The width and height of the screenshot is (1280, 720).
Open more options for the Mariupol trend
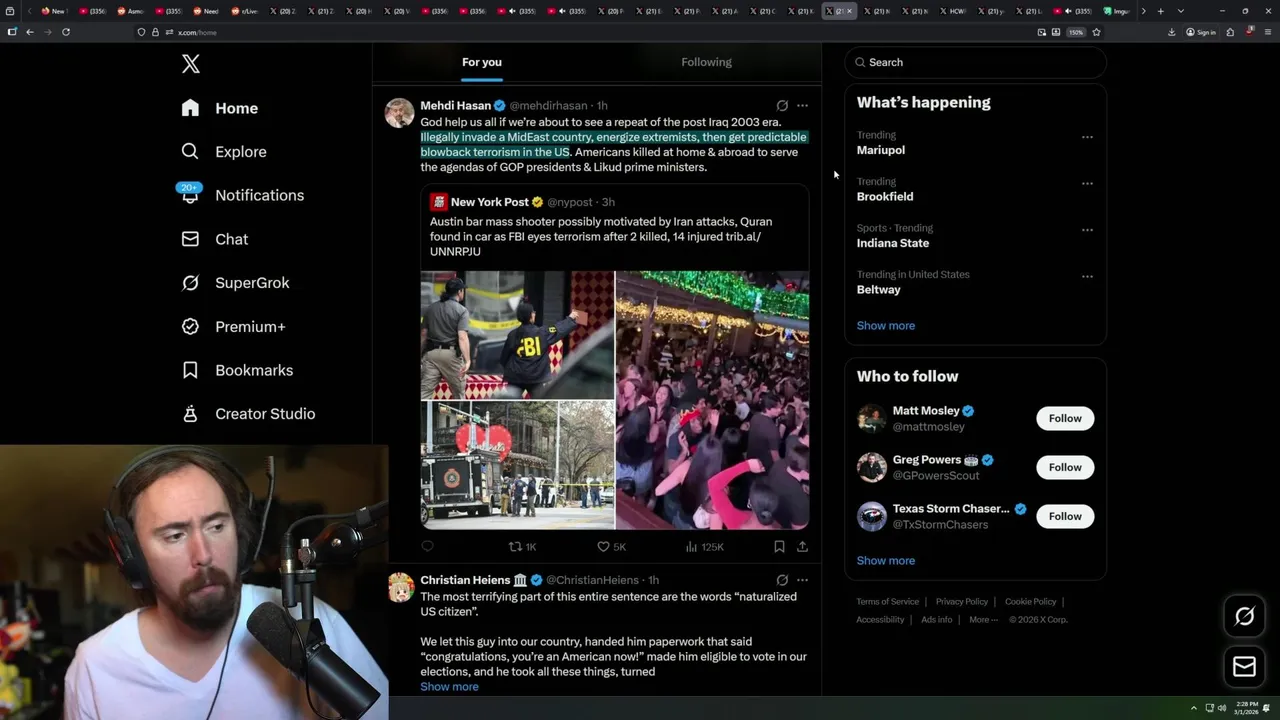1087,137
